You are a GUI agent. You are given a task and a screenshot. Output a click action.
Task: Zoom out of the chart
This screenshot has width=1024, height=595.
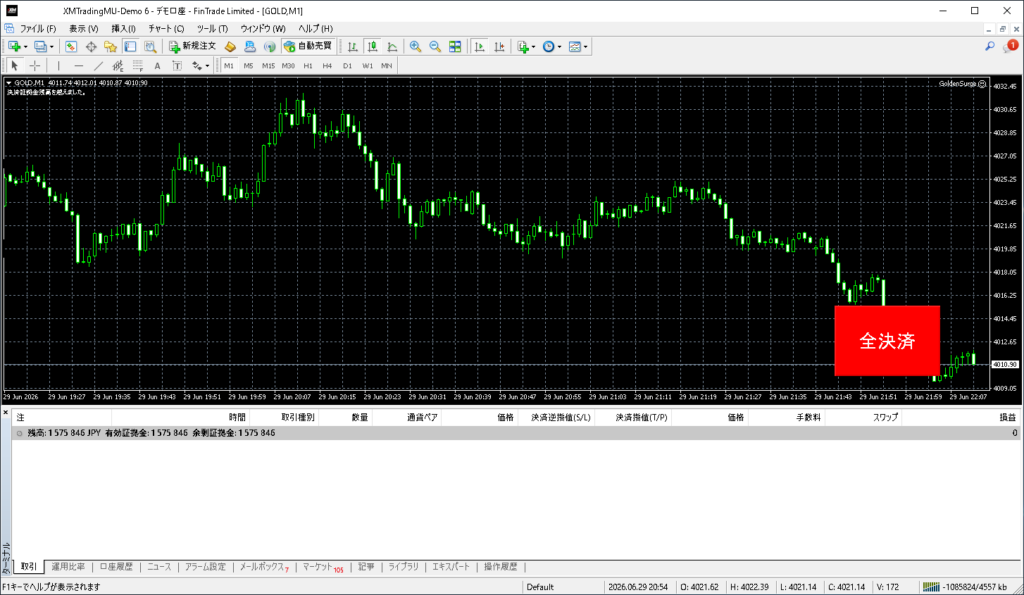(435, 46)
